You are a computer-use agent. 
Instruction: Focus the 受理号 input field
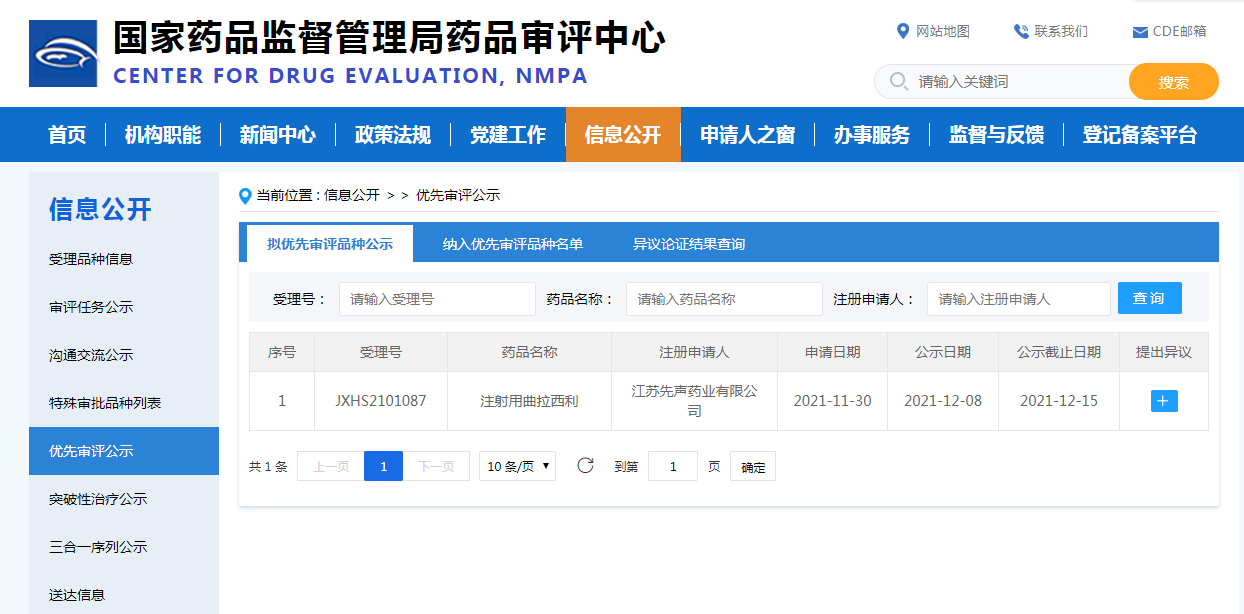coord(437,299)
